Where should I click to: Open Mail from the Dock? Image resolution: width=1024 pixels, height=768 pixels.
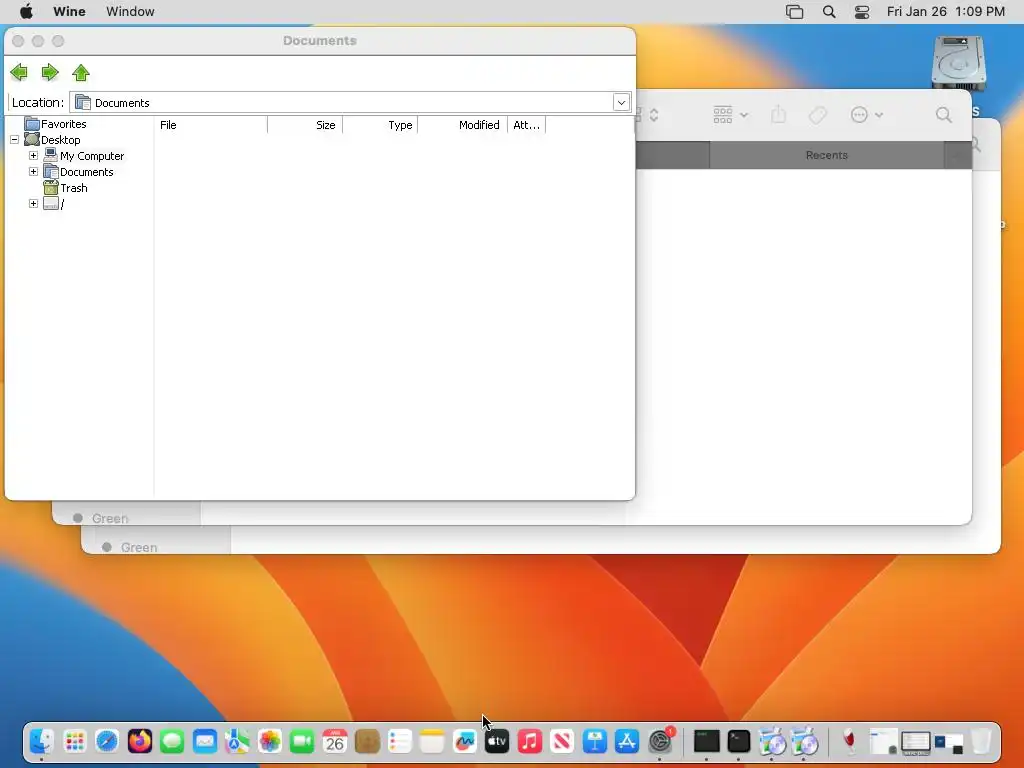pos(204,742)
